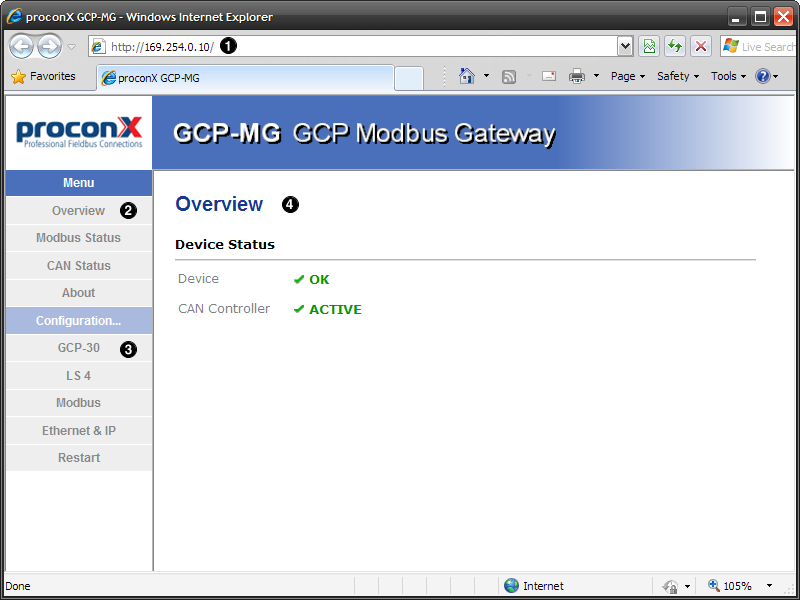Toggle Compatibility View broken-page icon

click(649, 46)
